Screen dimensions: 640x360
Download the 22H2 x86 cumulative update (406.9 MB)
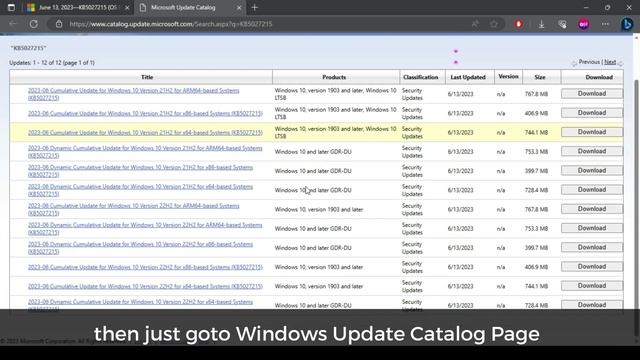click(592, 266)
